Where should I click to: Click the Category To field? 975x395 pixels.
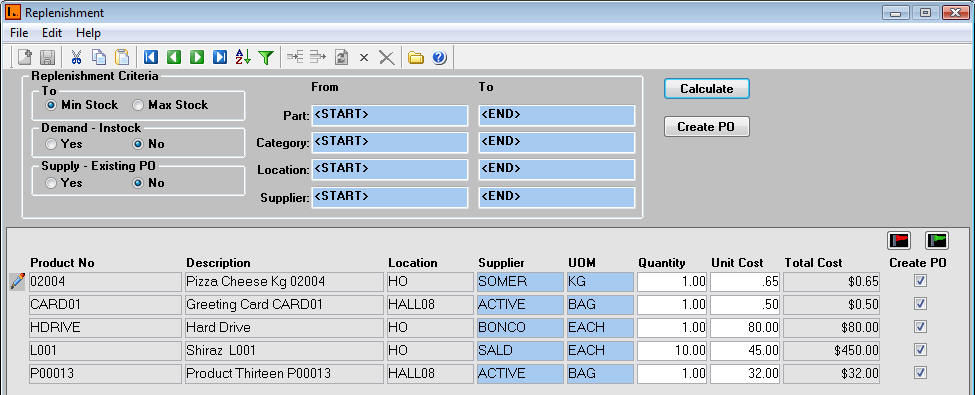tap(557, 142)
